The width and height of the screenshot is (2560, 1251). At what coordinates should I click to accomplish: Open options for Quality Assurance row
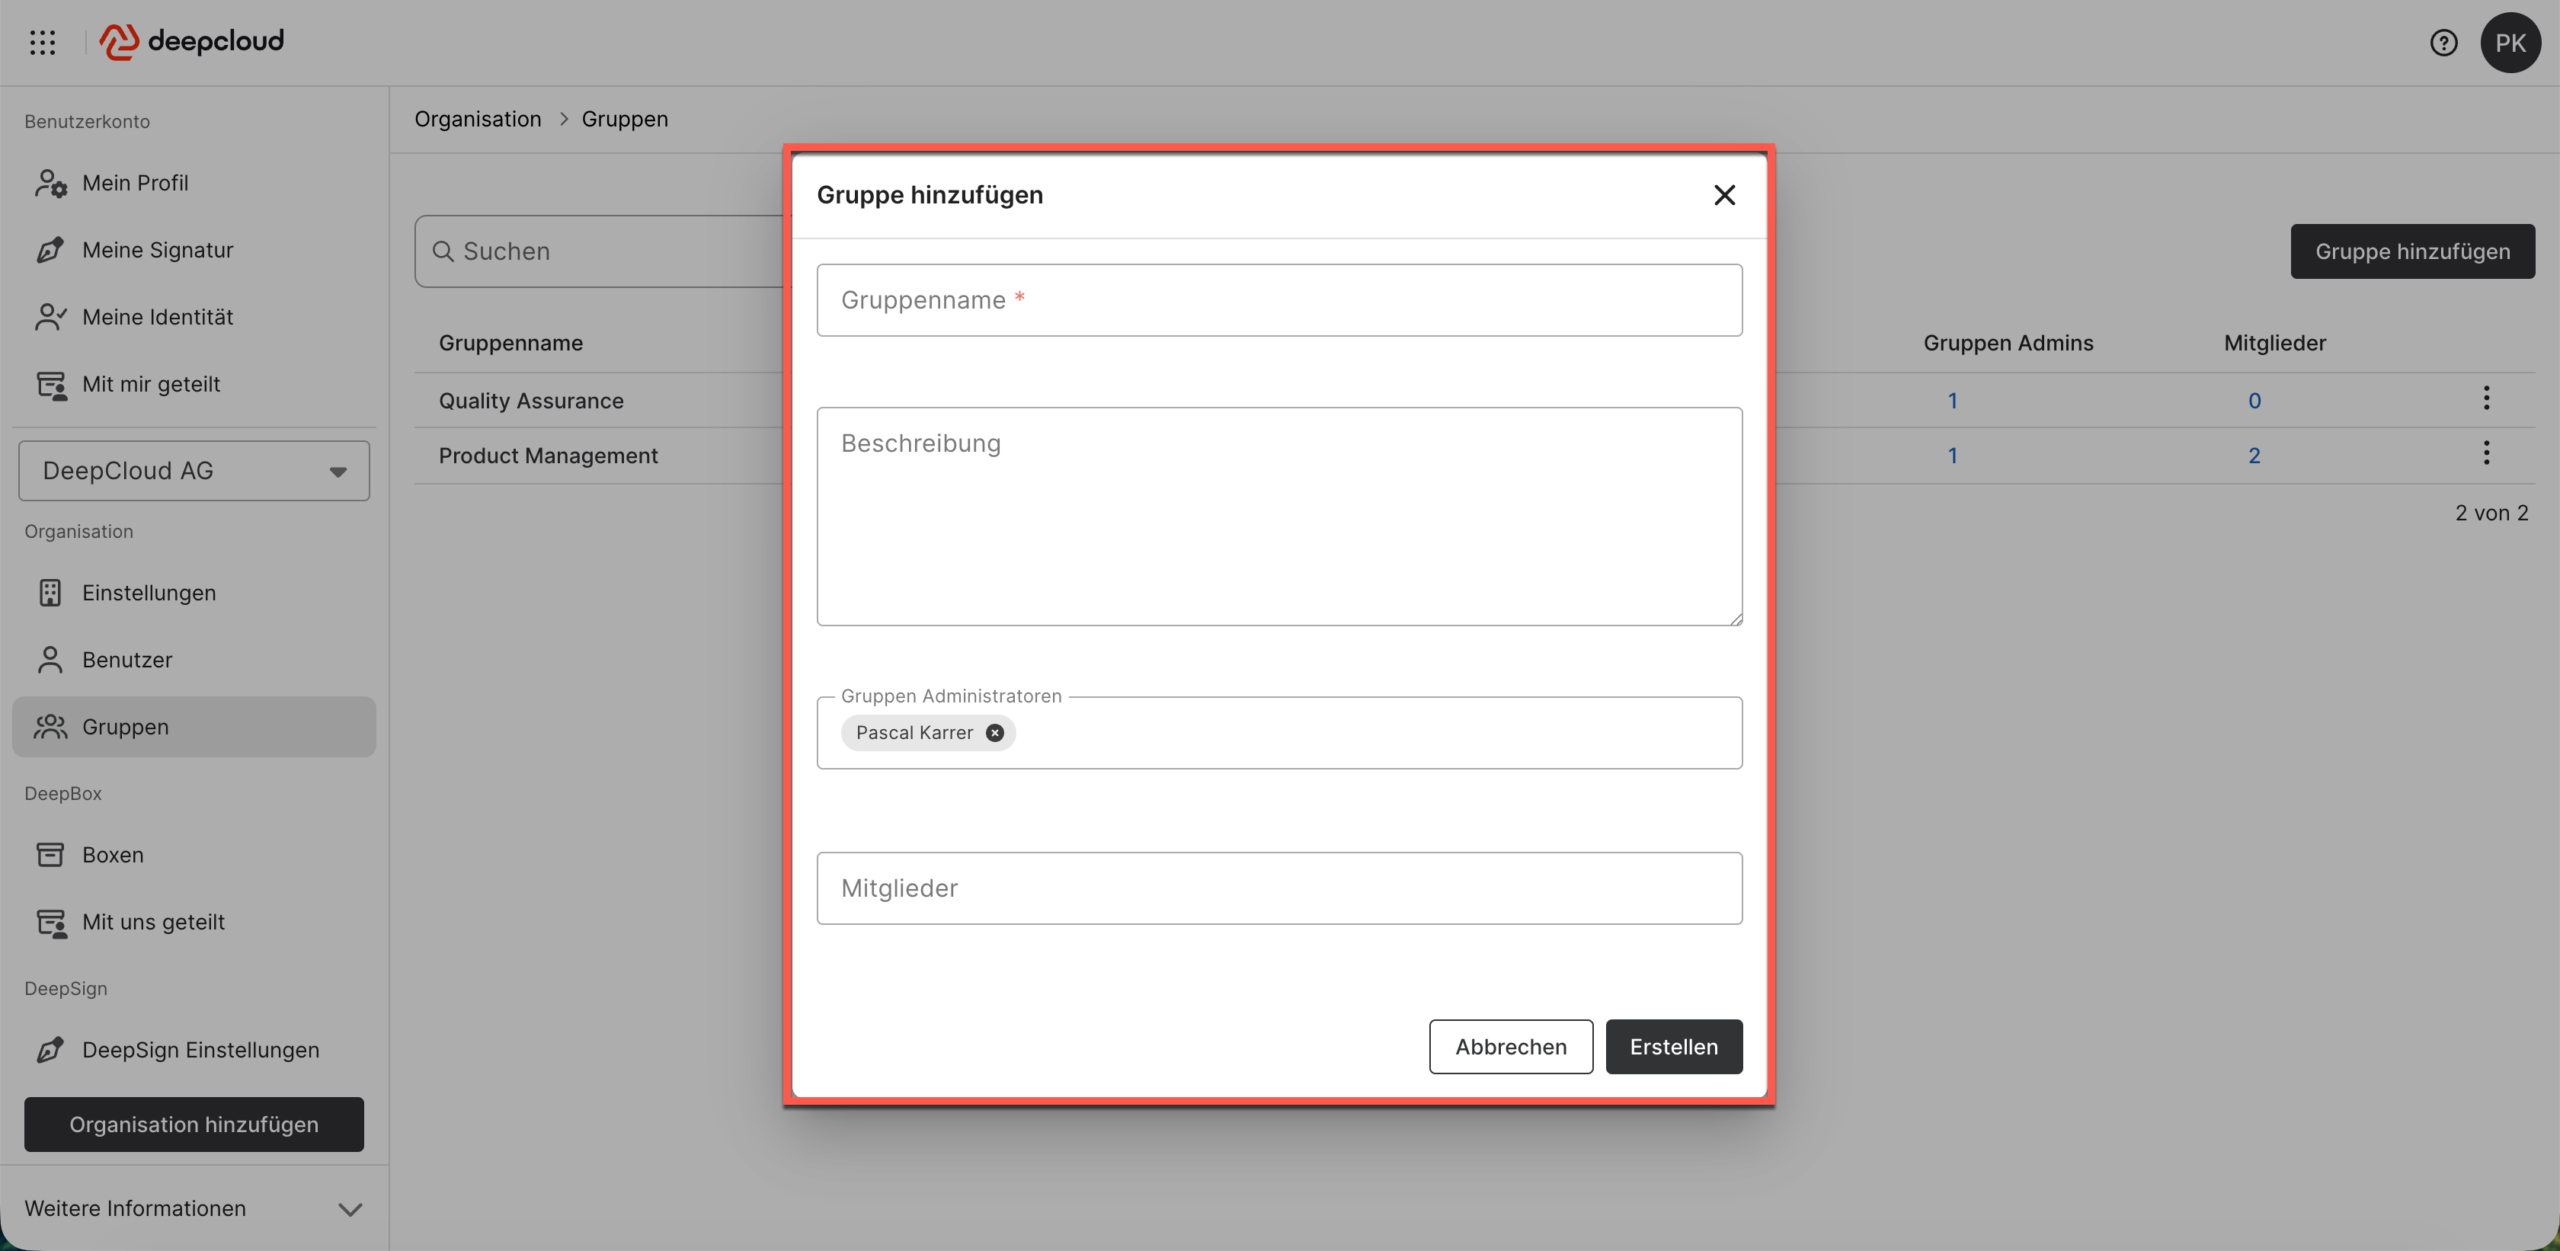coord(2486,399)
